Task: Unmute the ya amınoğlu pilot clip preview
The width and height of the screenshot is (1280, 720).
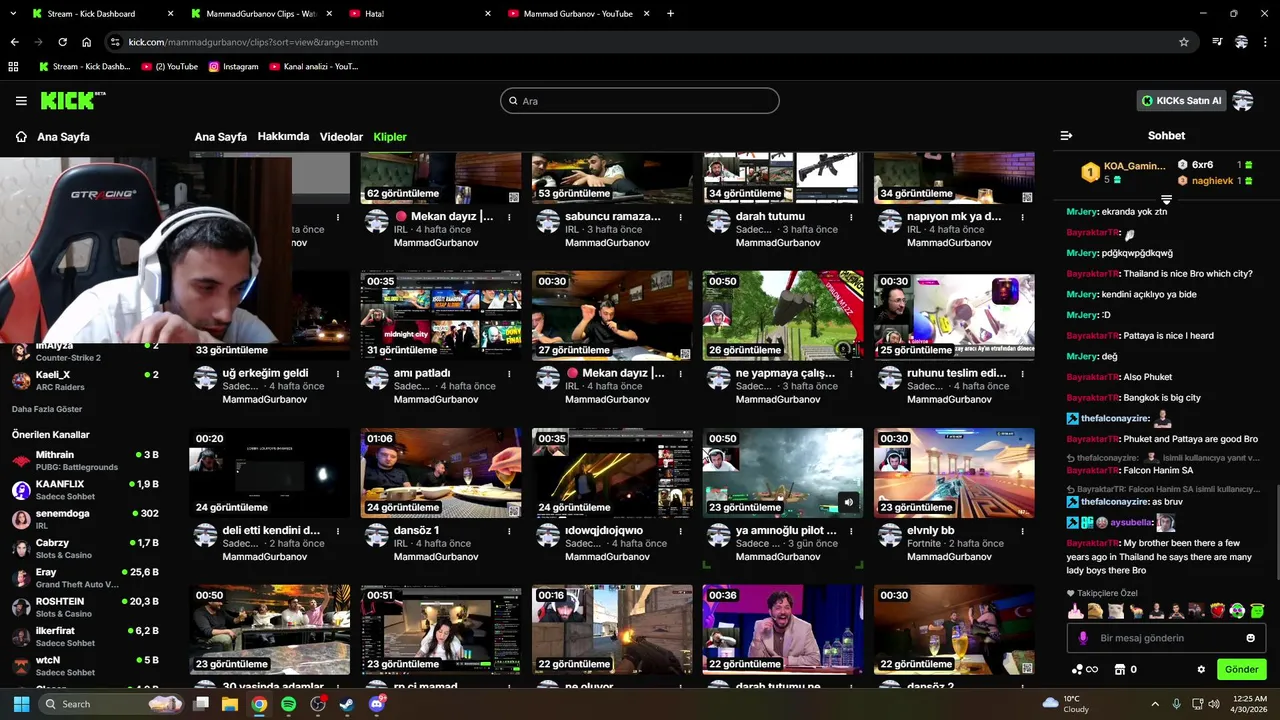Action: [x=848, y=503]
